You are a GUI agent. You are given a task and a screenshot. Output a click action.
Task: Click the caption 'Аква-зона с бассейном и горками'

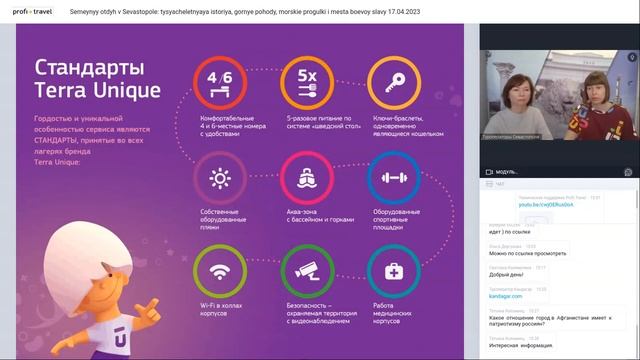[x=320, y=216]
